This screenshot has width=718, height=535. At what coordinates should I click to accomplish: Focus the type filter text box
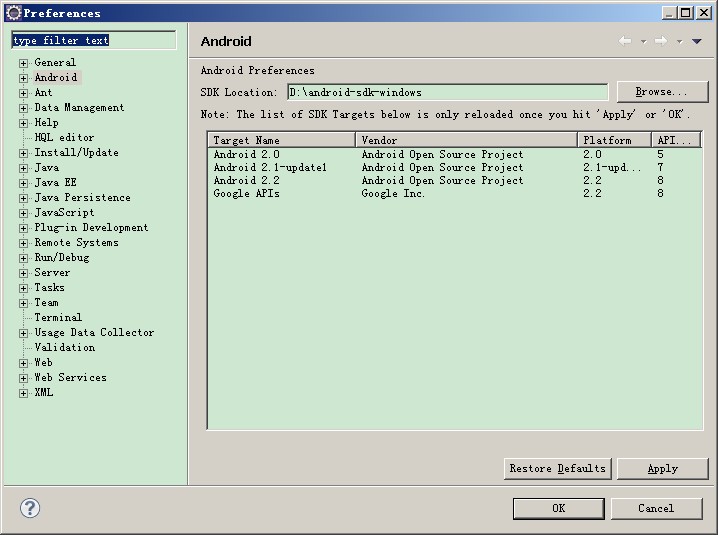click(93, 40)
